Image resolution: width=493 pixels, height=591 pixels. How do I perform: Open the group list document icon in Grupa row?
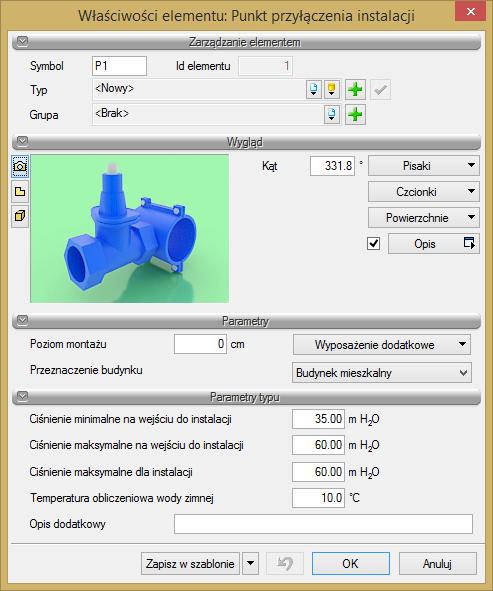(x=332, y=115)
